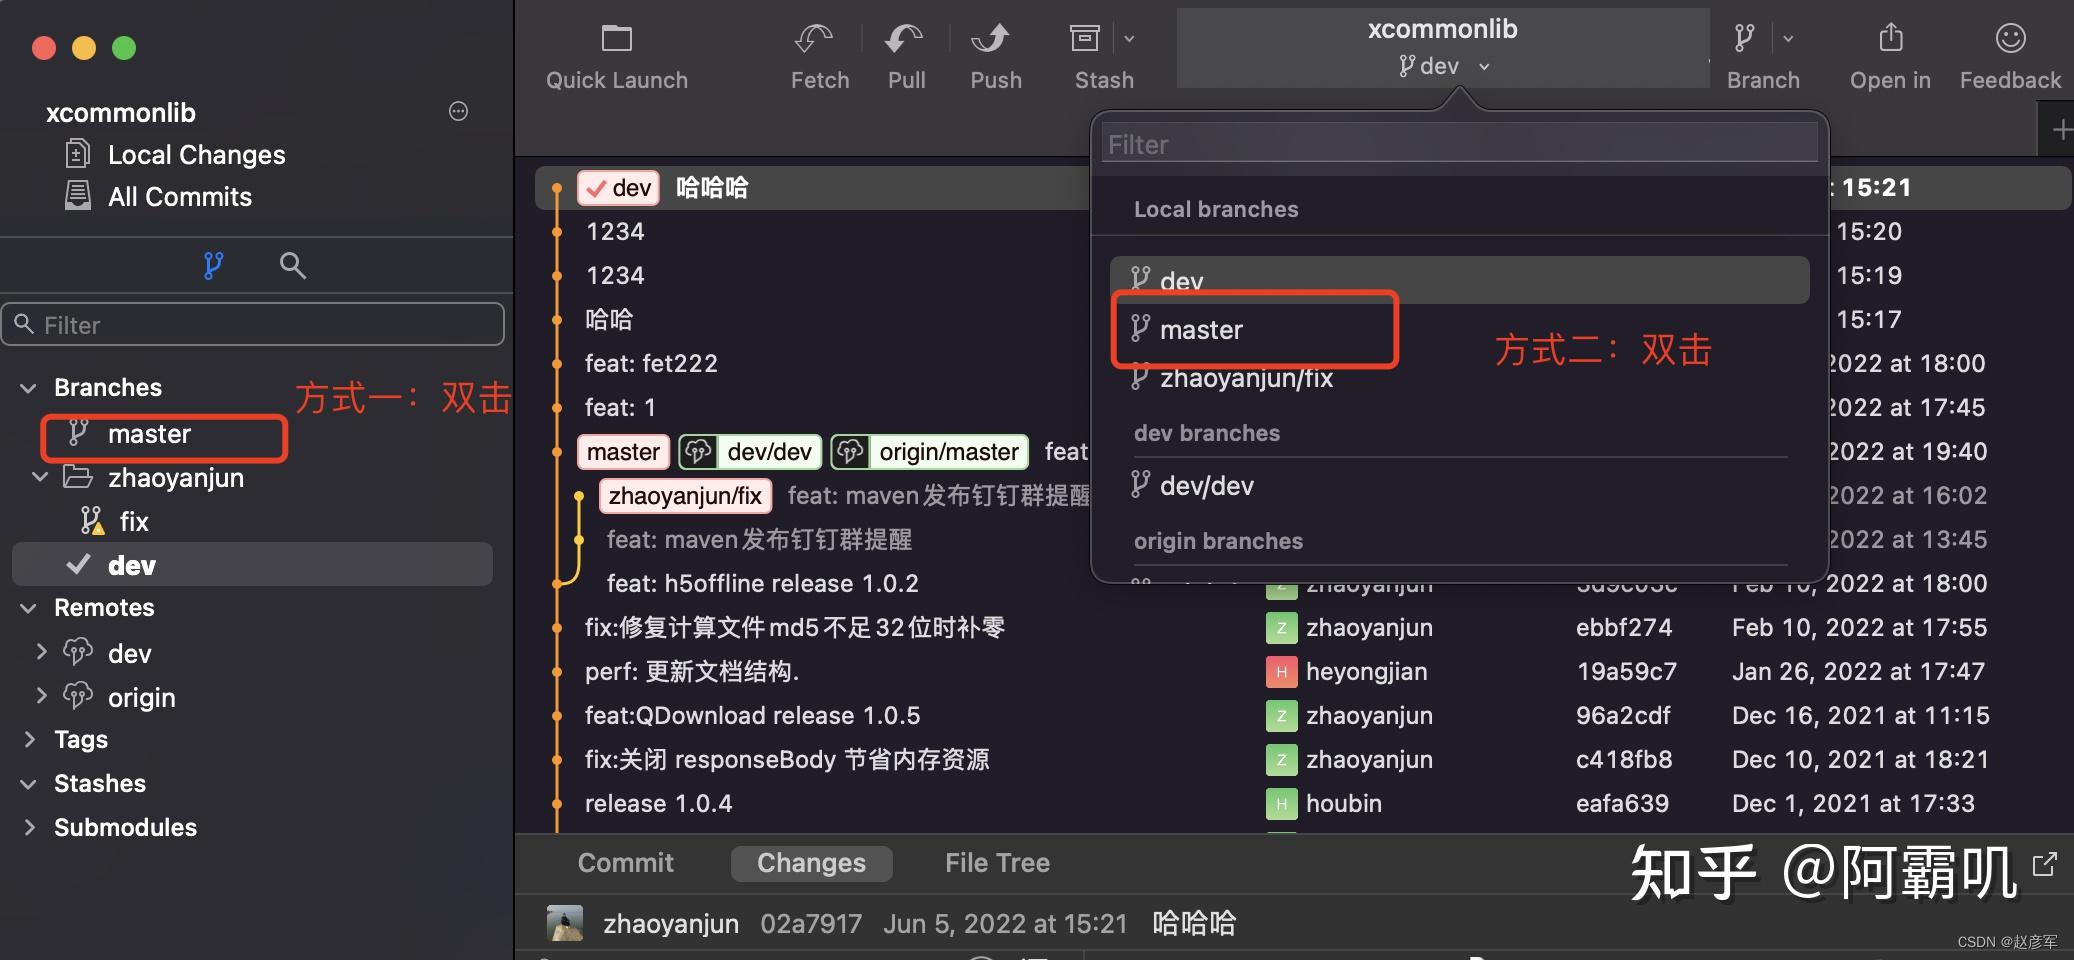
Task: Click the Open in toolbar icon
Action: point(1891,38)
